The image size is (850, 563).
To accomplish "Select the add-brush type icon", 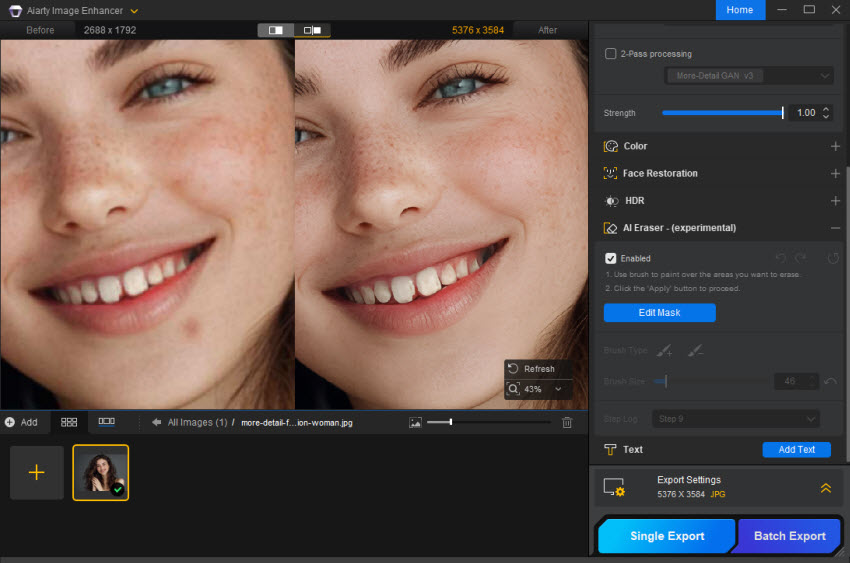I will (665, 351).
